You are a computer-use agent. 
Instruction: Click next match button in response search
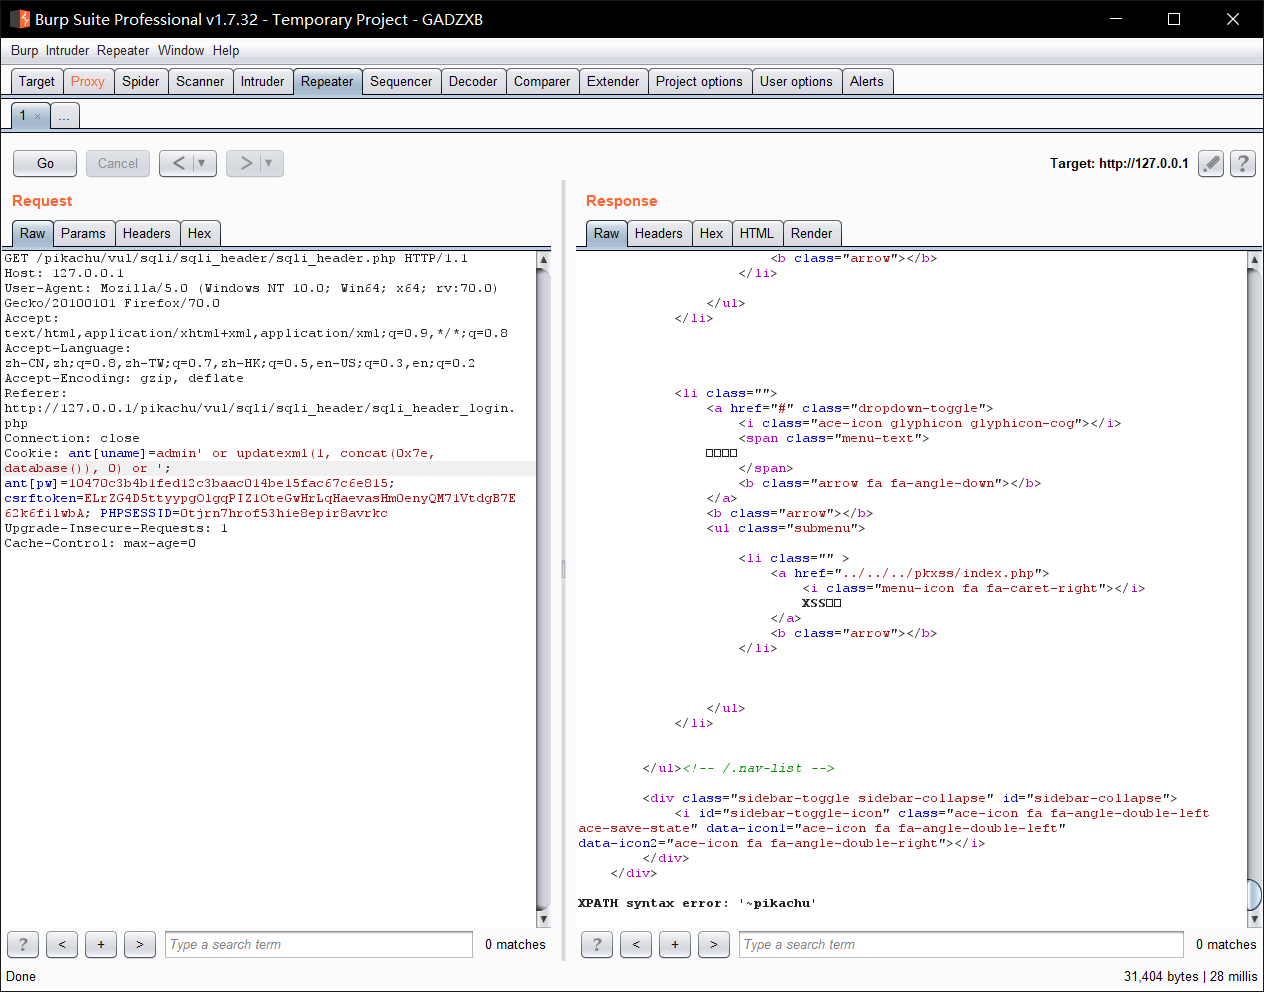(x=714, y=944)
